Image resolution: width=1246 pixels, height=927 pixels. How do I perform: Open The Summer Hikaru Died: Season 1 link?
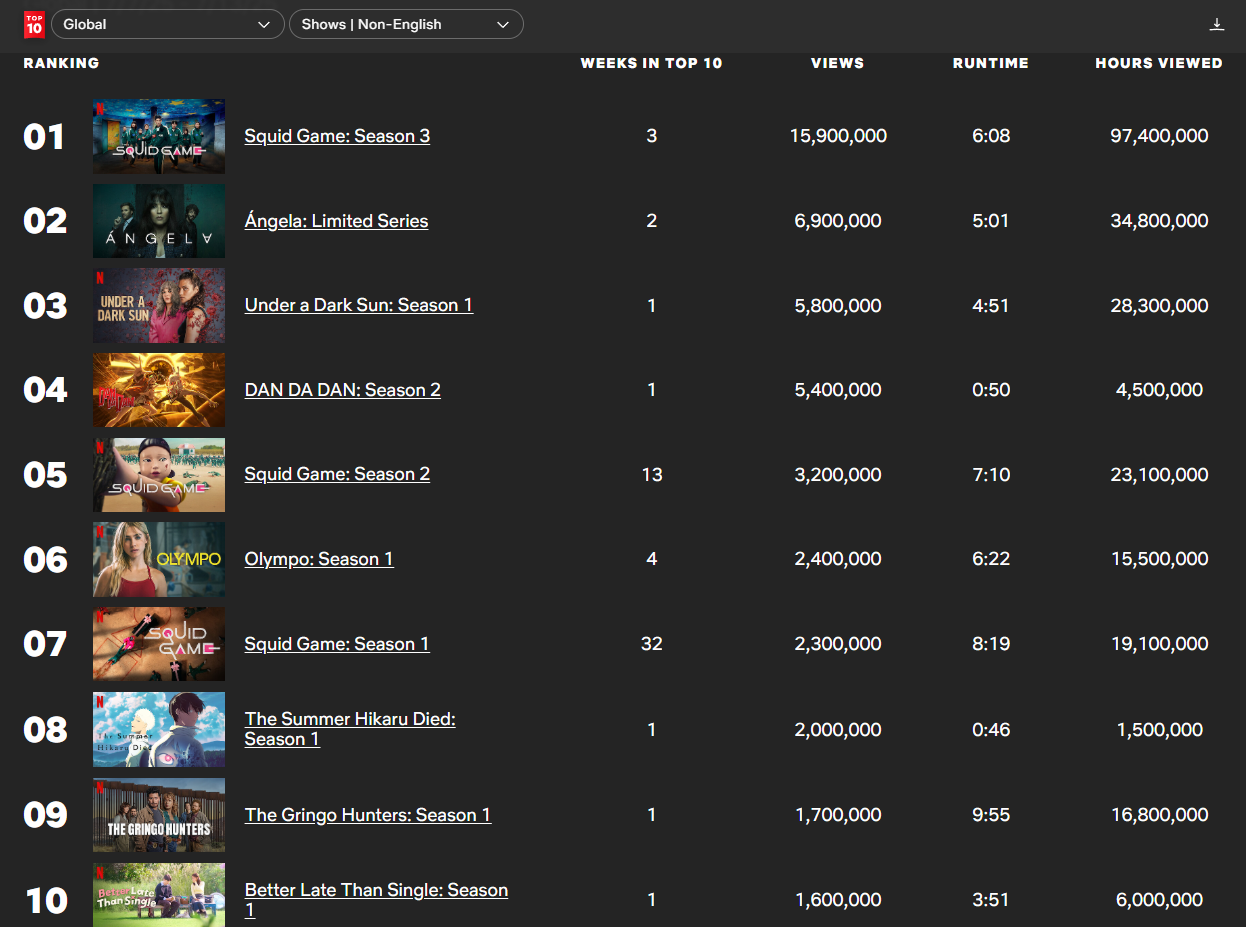tap(350, 729)
